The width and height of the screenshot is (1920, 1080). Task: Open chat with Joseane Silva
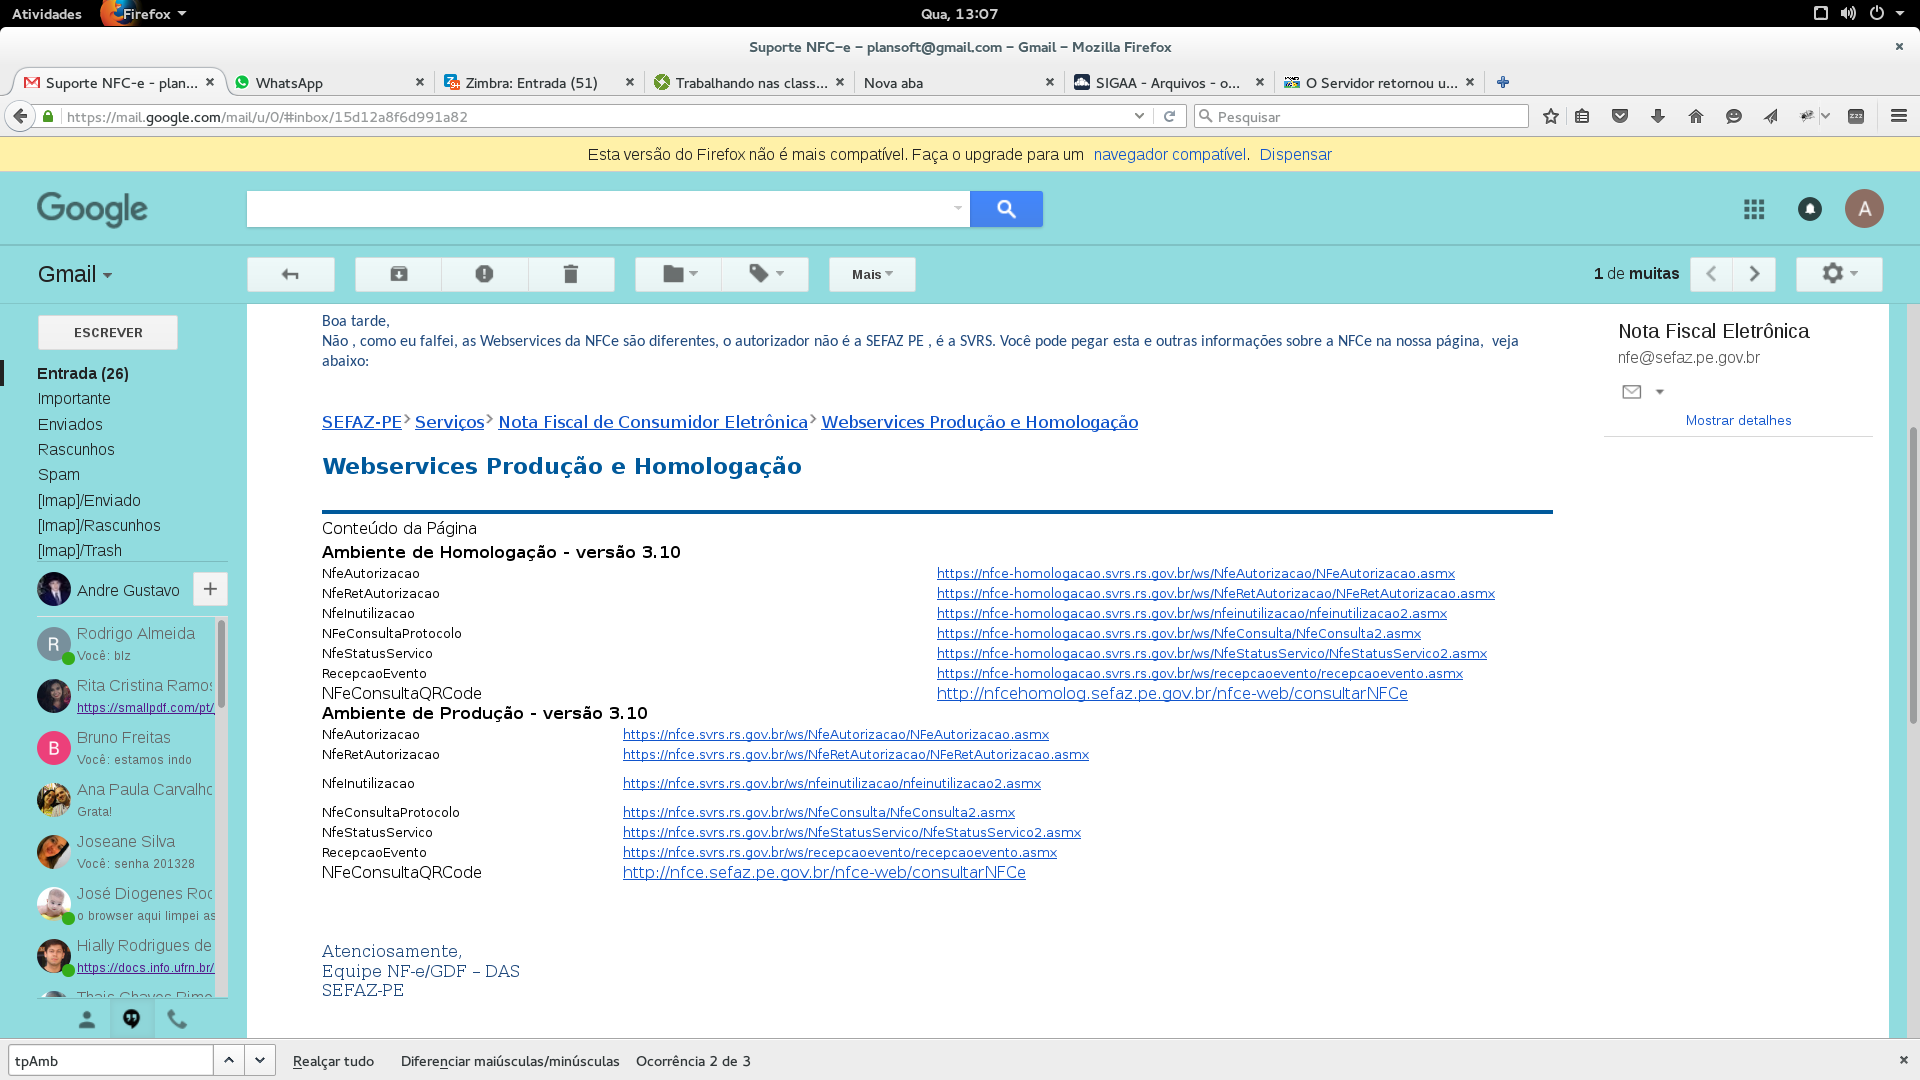point(126,851)
